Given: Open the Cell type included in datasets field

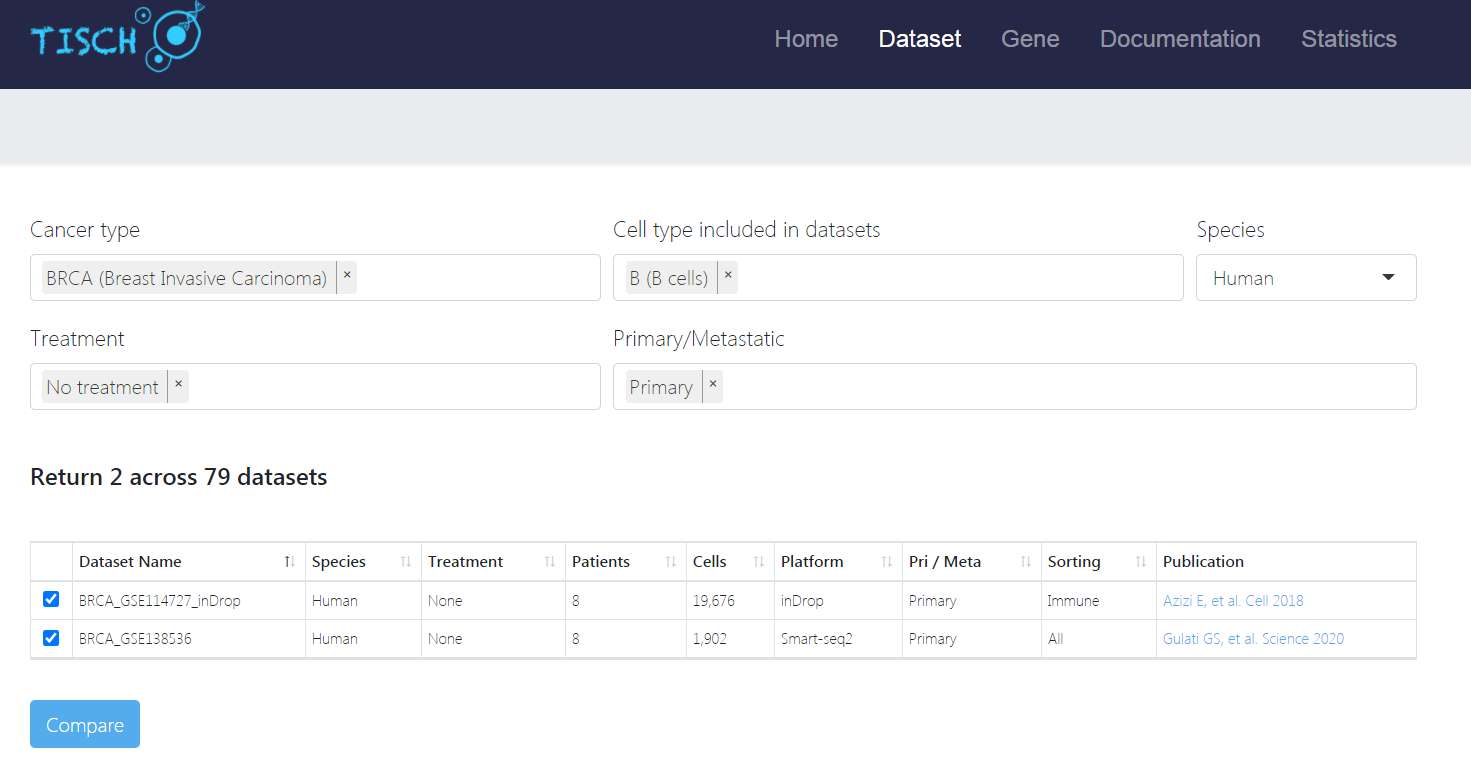Looking at the screenshot, I should coord(898,277).
